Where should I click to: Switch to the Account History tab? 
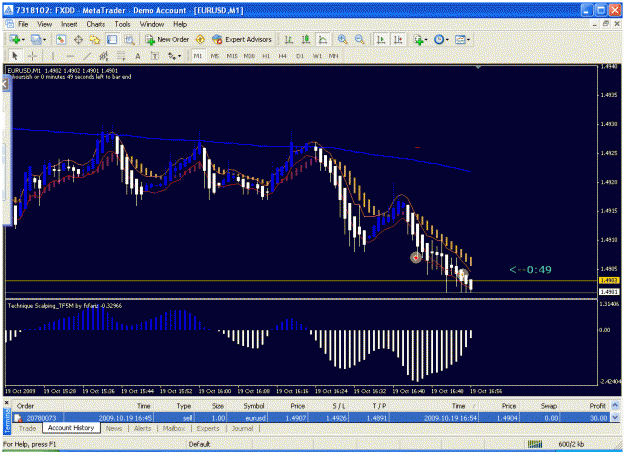[x=71, y=428]
